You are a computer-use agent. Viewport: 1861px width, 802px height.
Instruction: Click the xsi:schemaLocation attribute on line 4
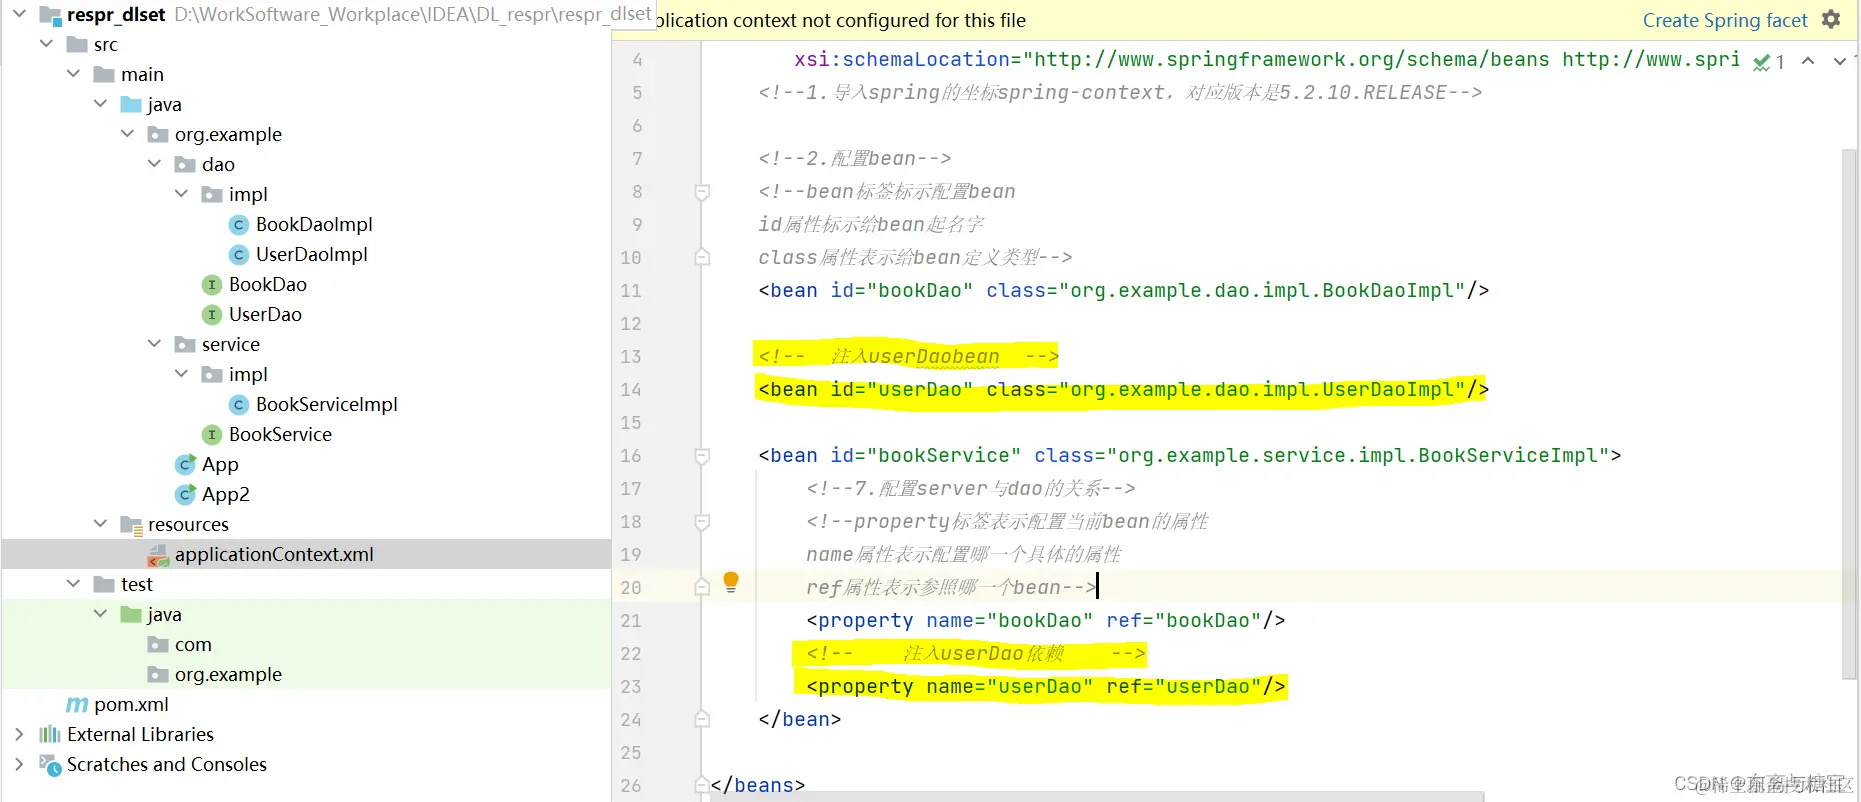pos(902,60)
